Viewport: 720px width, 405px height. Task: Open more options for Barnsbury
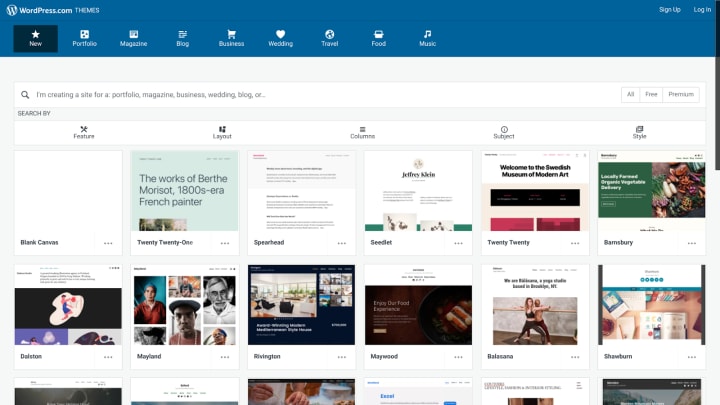pos(692,243)
